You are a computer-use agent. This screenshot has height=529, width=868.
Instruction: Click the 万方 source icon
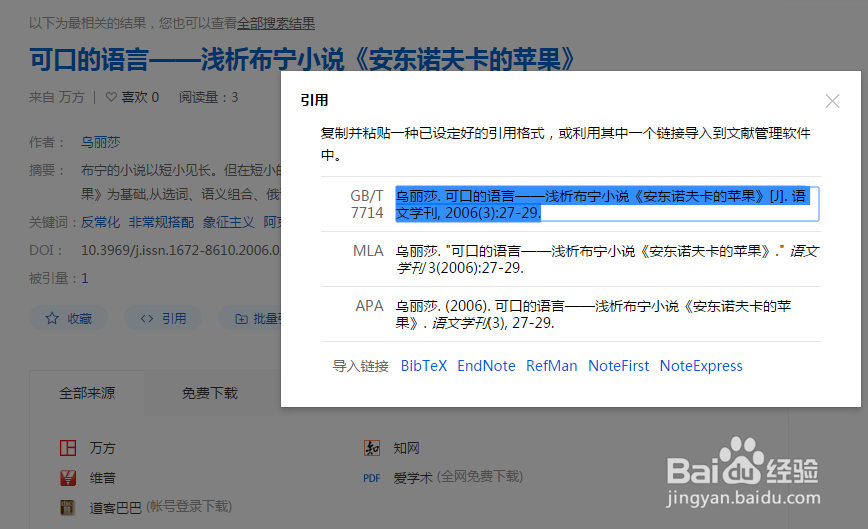click(x=68, y=448)
